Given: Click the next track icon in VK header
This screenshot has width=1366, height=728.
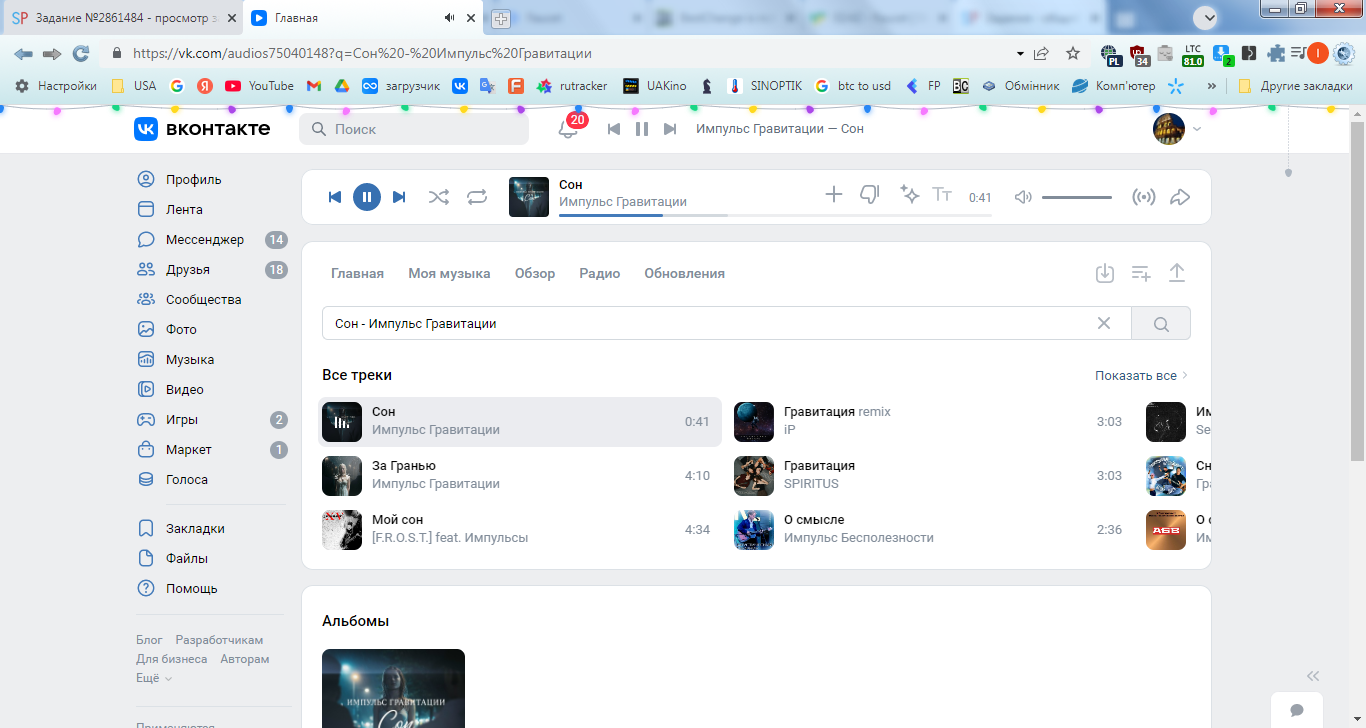Looking at the screenshot, I should click(670, 129).
